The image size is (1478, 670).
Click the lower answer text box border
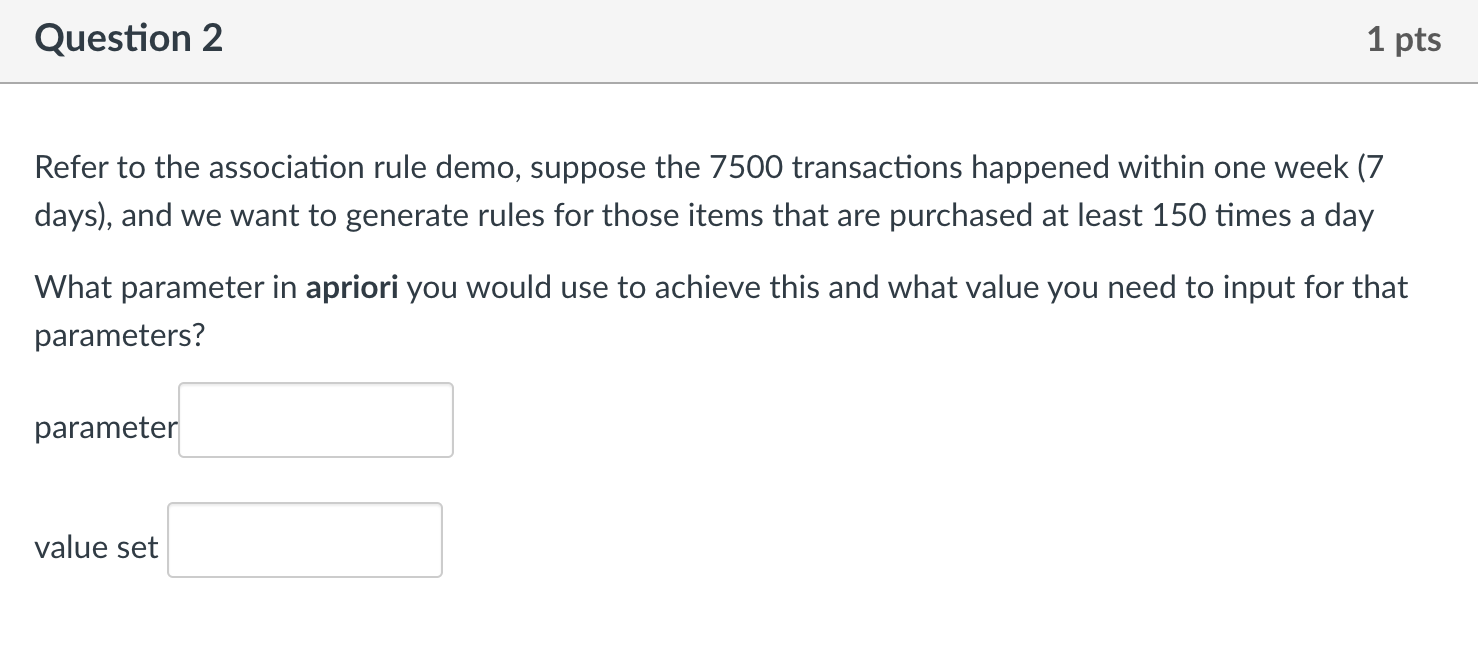click(304, 504)
